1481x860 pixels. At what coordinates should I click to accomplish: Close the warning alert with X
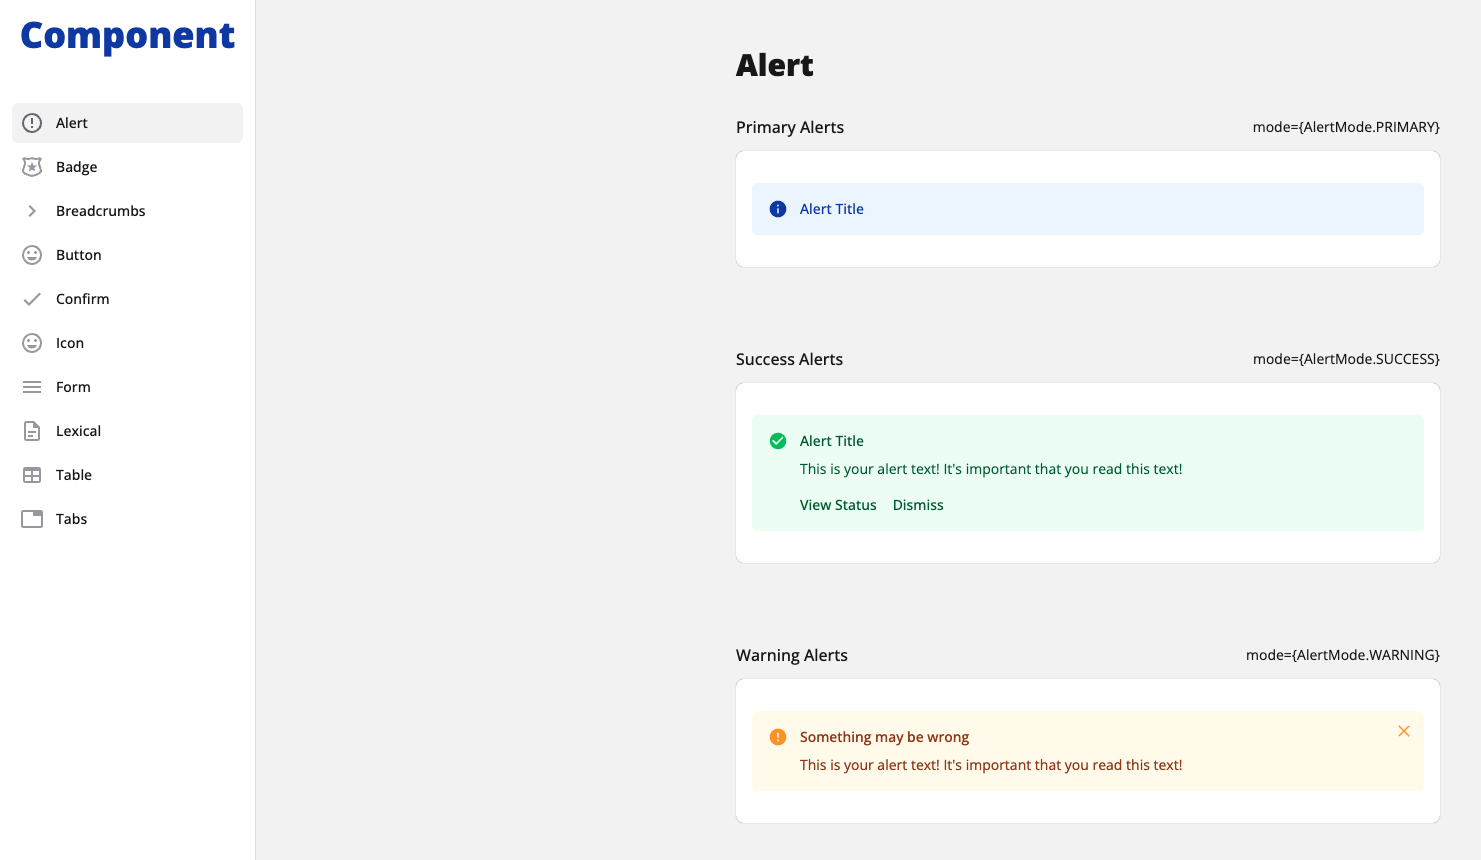[x=1404, y=731]
